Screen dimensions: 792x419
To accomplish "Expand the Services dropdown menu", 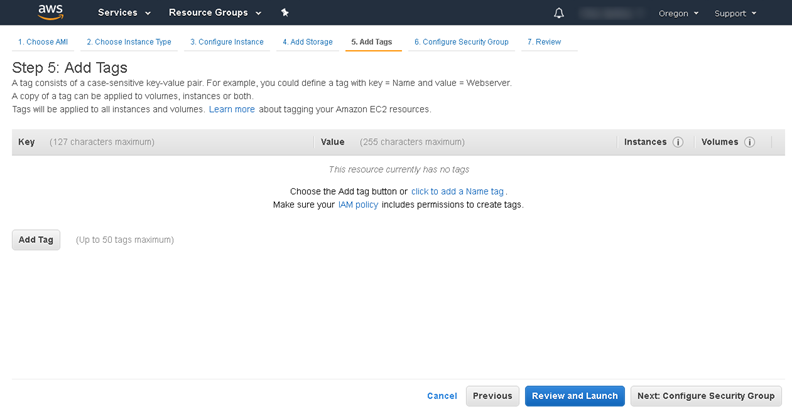I will [124, 13].
